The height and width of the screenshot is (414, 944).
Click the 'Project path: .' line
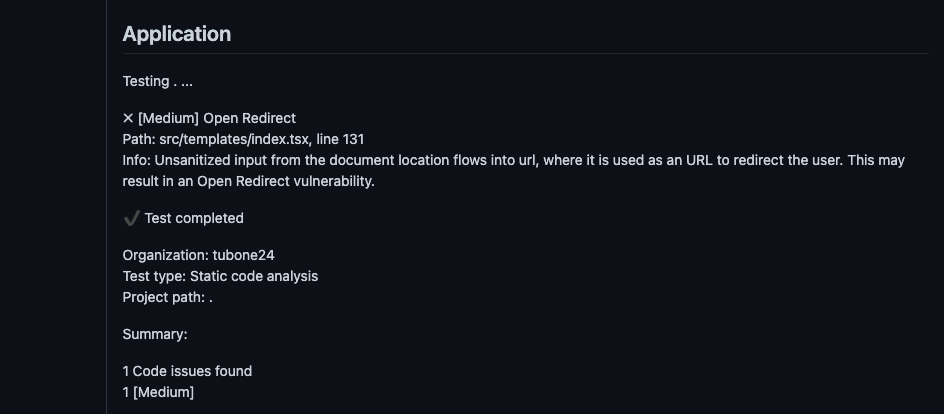[167, 297]
